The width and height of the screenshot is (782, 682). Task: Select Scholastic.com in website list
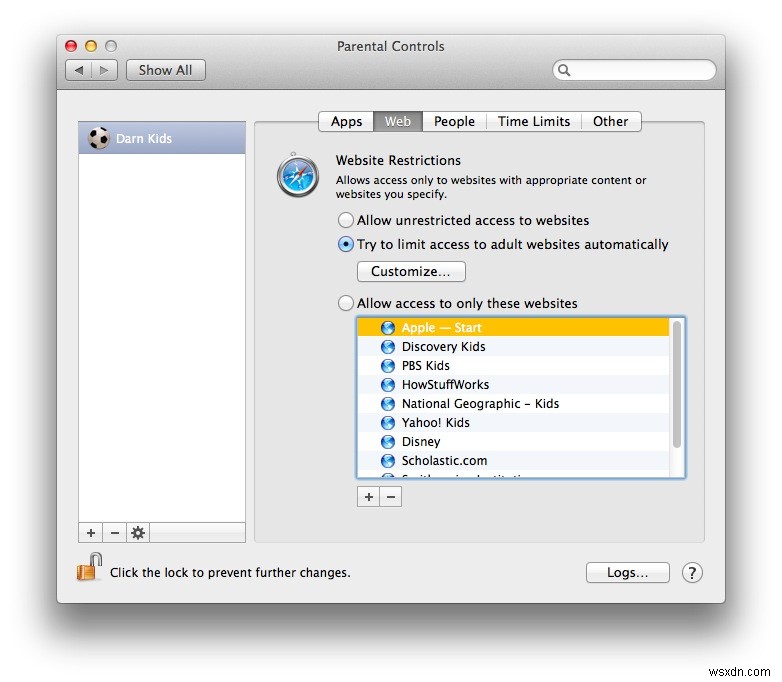pos(513,460)
